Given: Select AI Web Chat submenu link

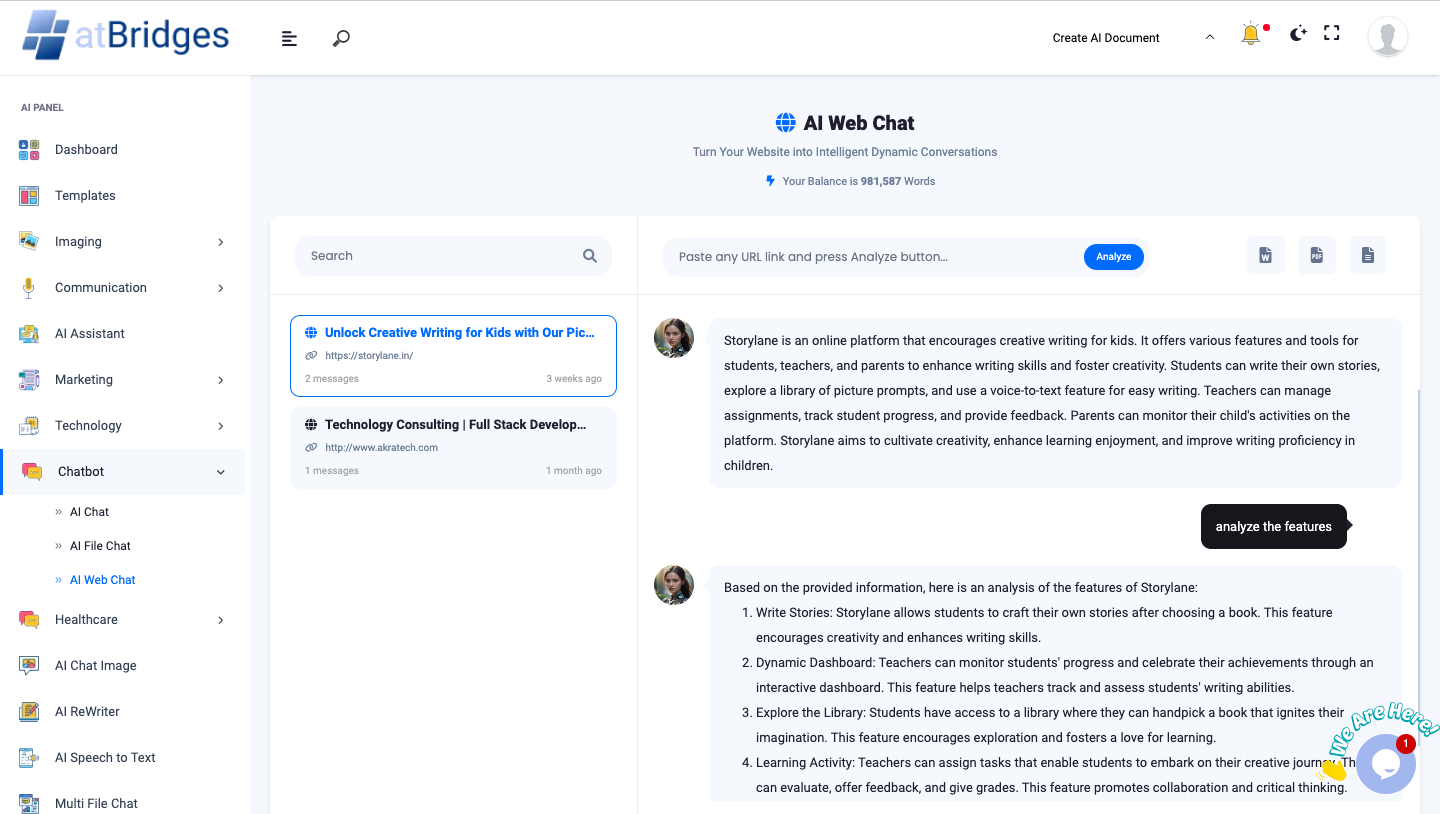Looking at the screenshot, I should click(102, 580).
